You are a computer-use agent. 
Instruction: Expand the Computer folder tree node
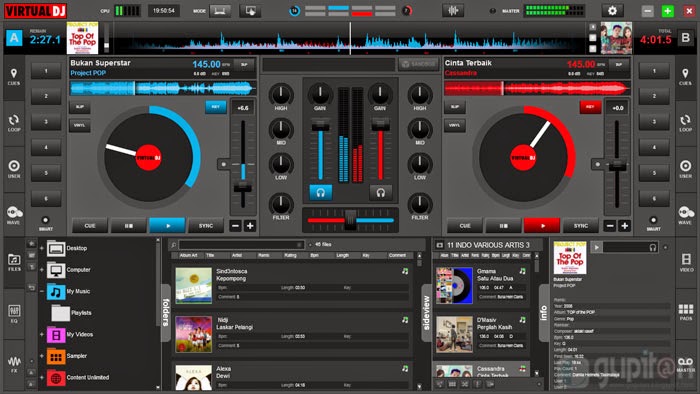(x=42, y=270)
